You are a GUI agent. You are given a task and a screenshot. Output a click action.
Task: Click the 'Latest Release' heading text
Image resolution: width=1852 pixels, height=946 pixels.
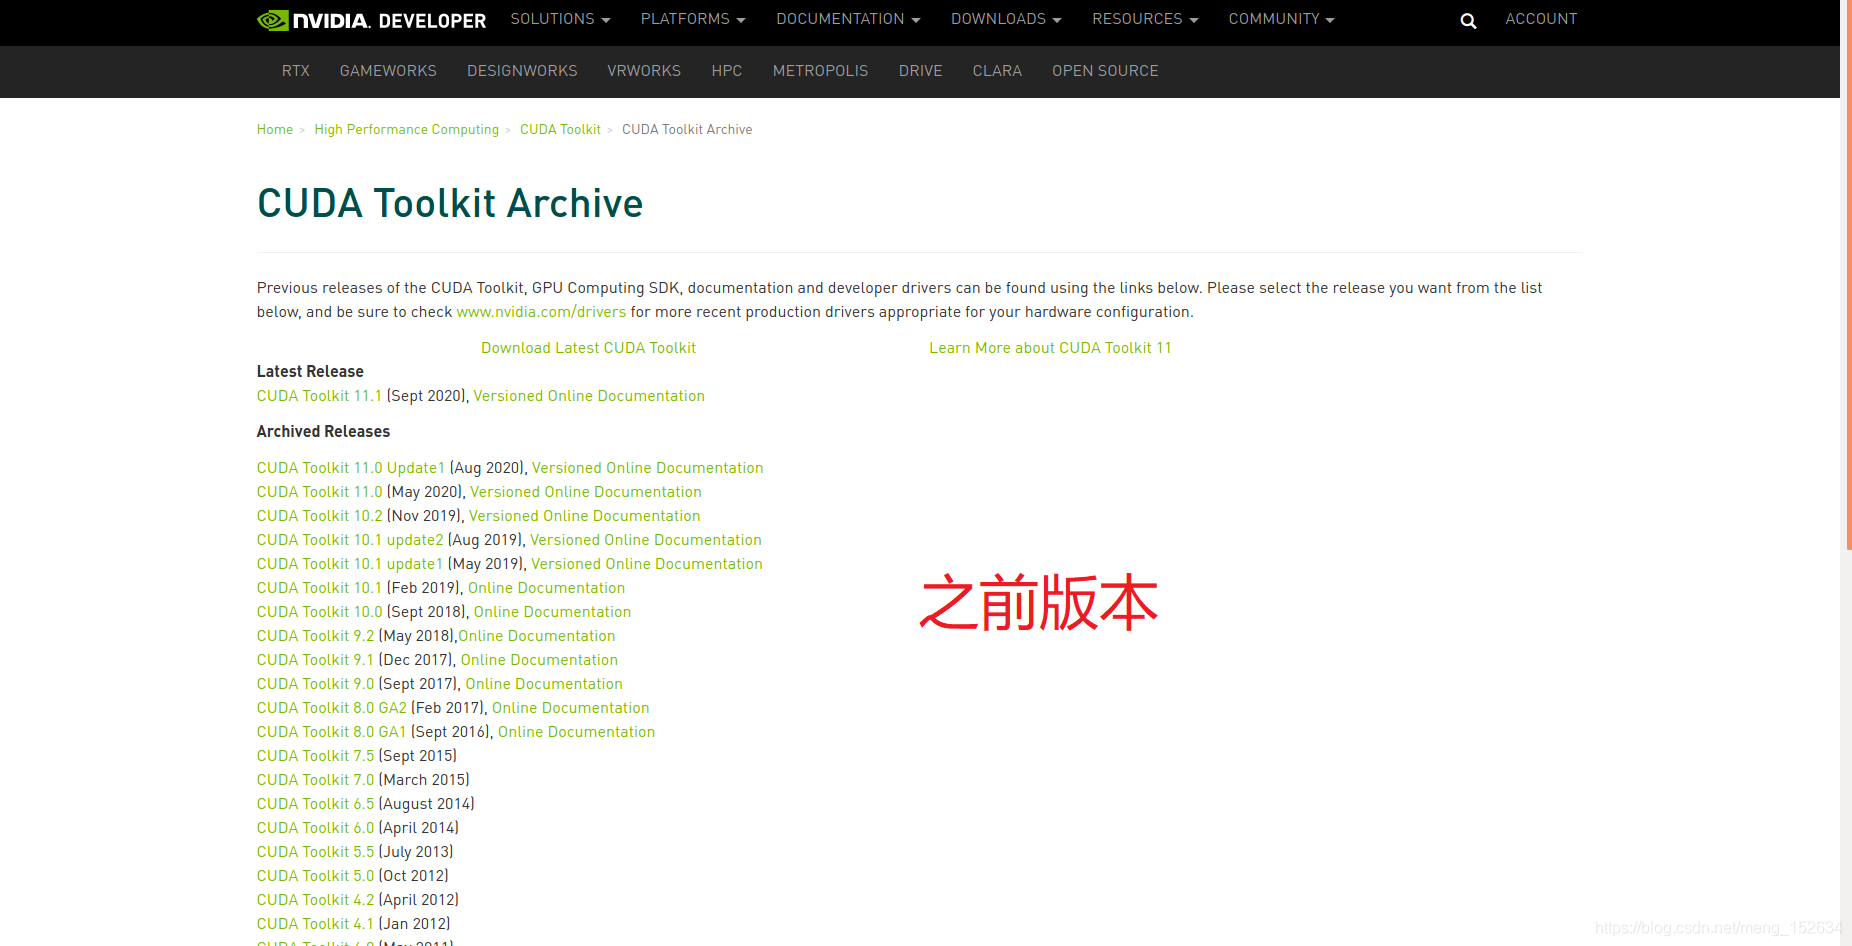tap(310, 372)
